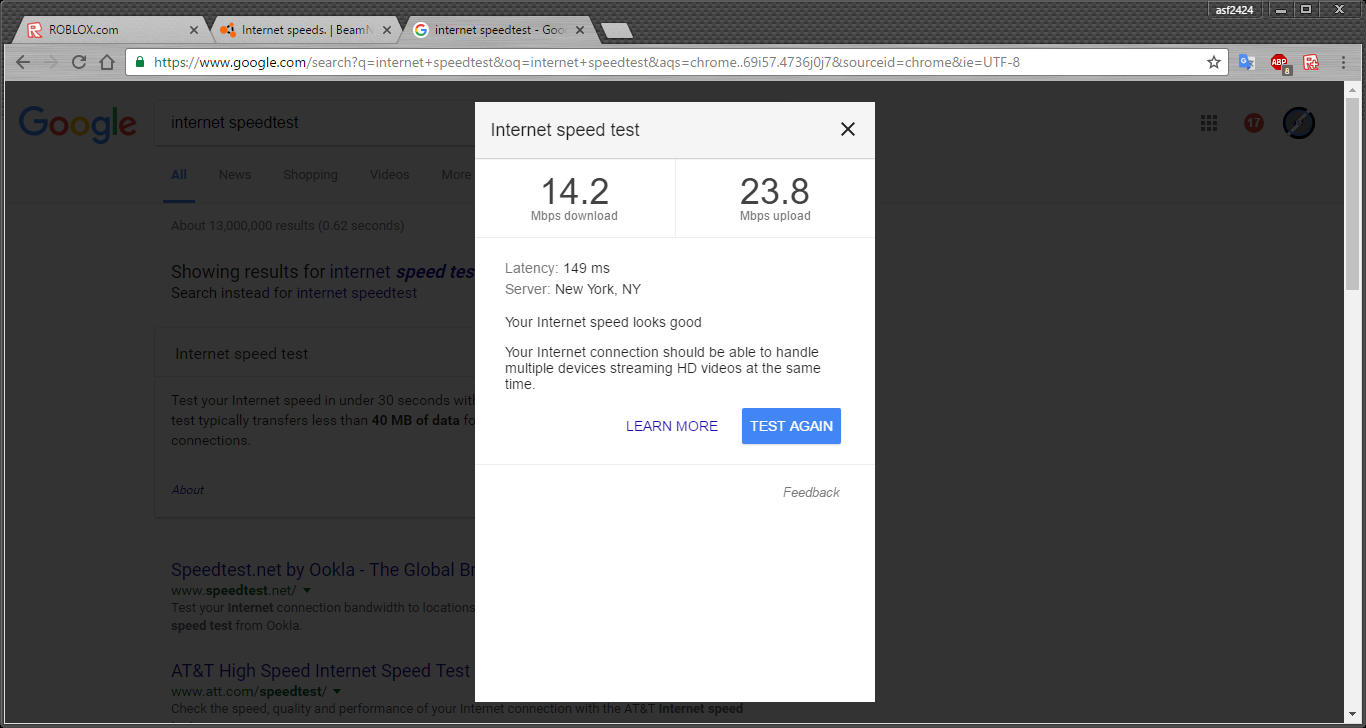Open Google notifications badge showing 17
The image size is (1366, 728).
click(x=1254, y=123)
